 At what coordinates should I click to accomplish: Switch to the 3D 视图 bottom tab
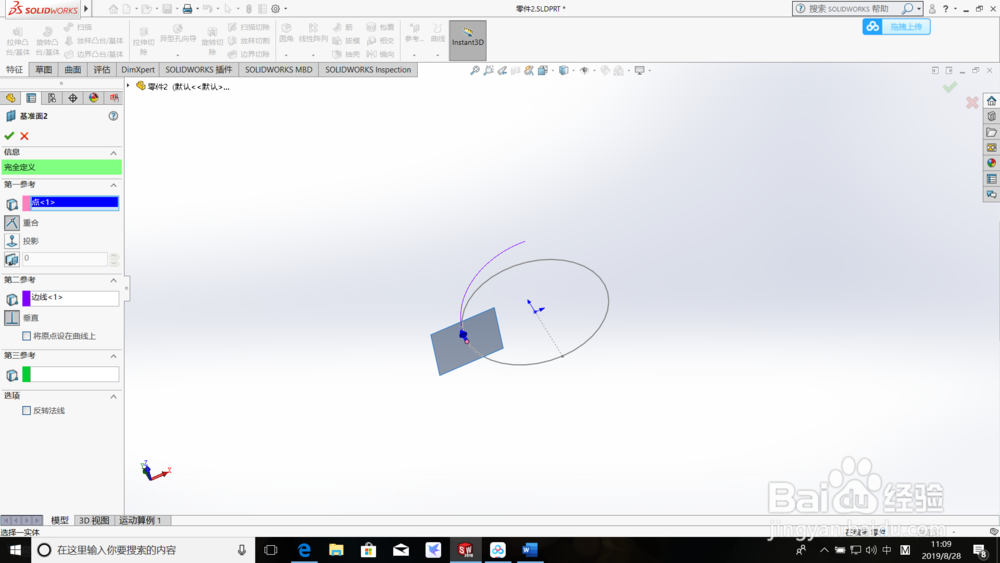[94, 520]
